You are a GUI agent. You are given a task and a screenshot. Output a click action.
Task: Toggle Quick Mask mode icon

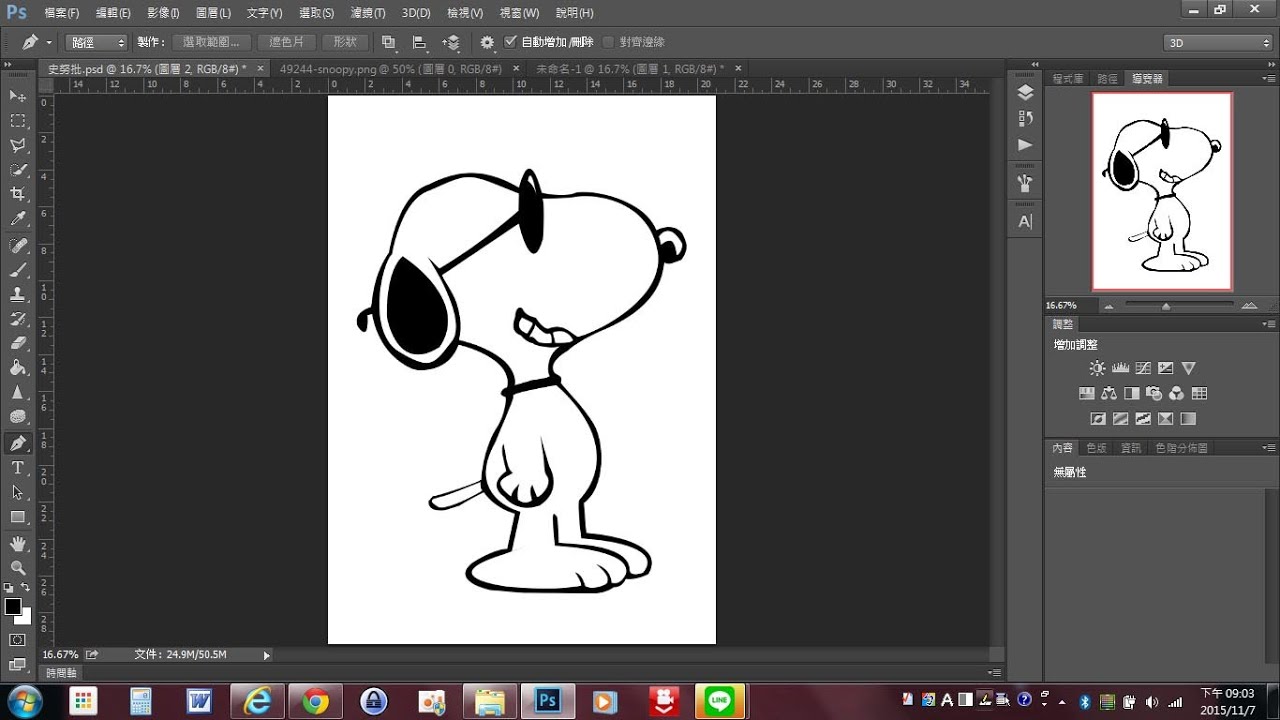[x=18, y=640]
